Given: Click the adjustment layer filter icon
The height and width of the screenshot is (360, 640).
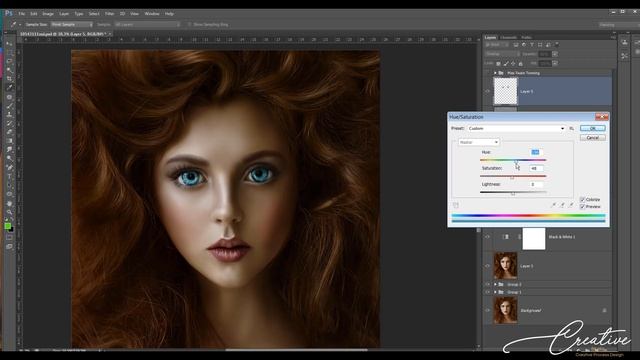Looking at the screenshot, I should coord(524,45).
